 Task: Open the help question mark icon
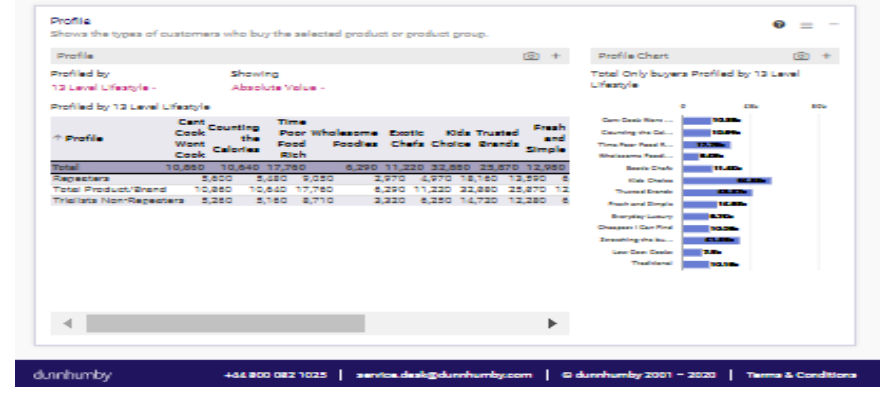point(779,24)
